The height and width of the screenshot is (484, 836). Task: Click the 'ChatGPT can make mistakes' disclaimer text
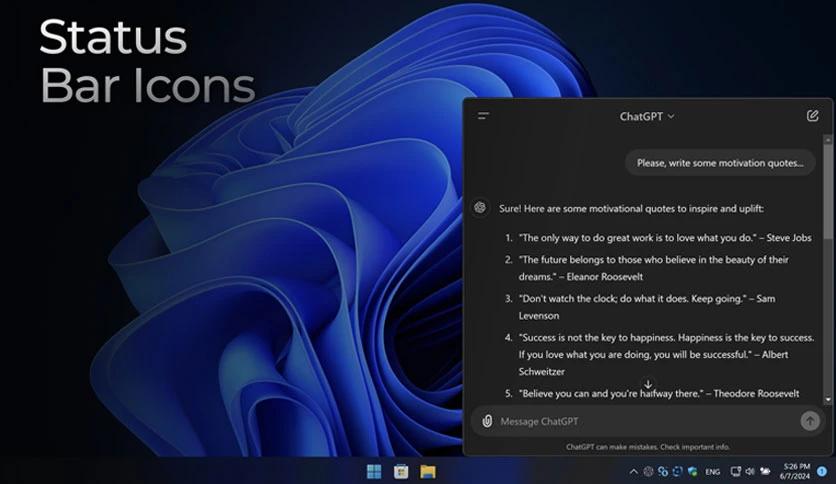click(x=648, y=447)
